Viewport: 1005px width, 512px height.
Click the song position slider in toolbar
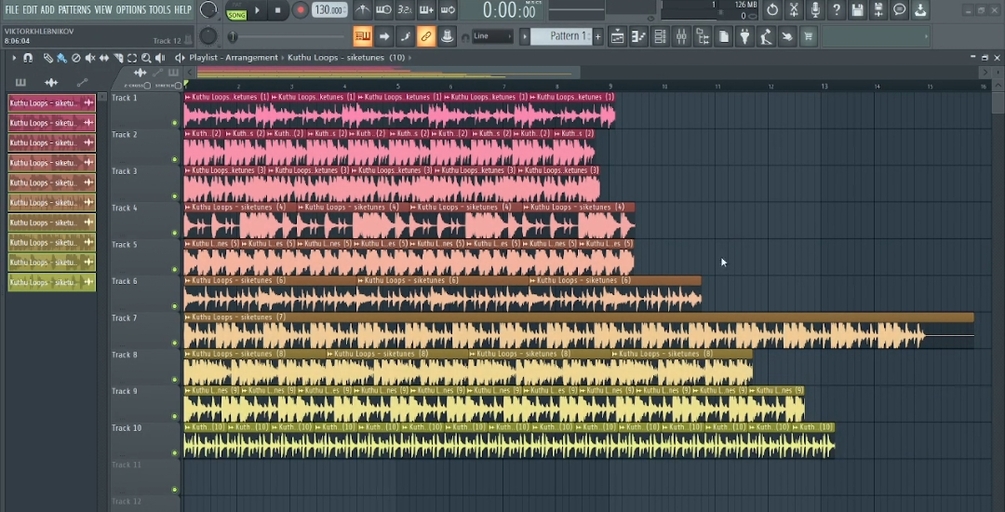tap(288, 37)
